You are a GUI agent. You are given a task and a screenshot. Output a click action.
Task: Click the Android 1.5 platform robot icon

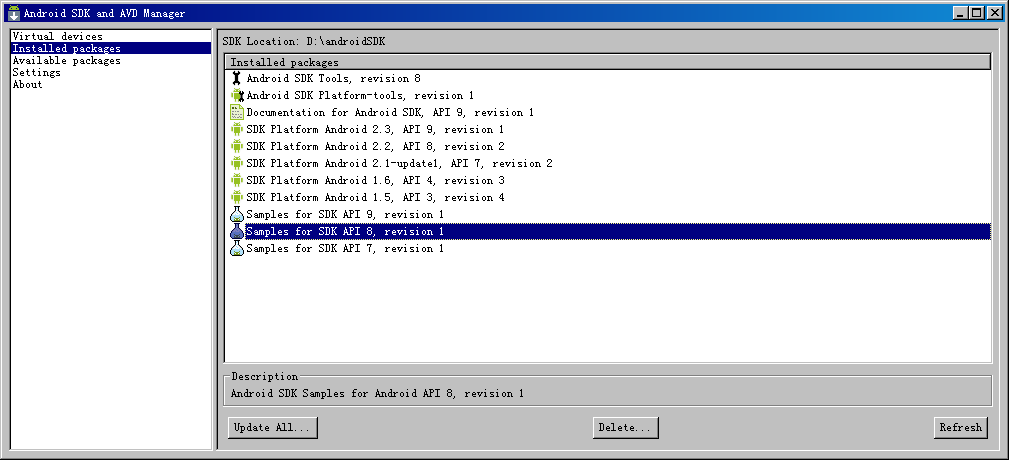[237, 198]
